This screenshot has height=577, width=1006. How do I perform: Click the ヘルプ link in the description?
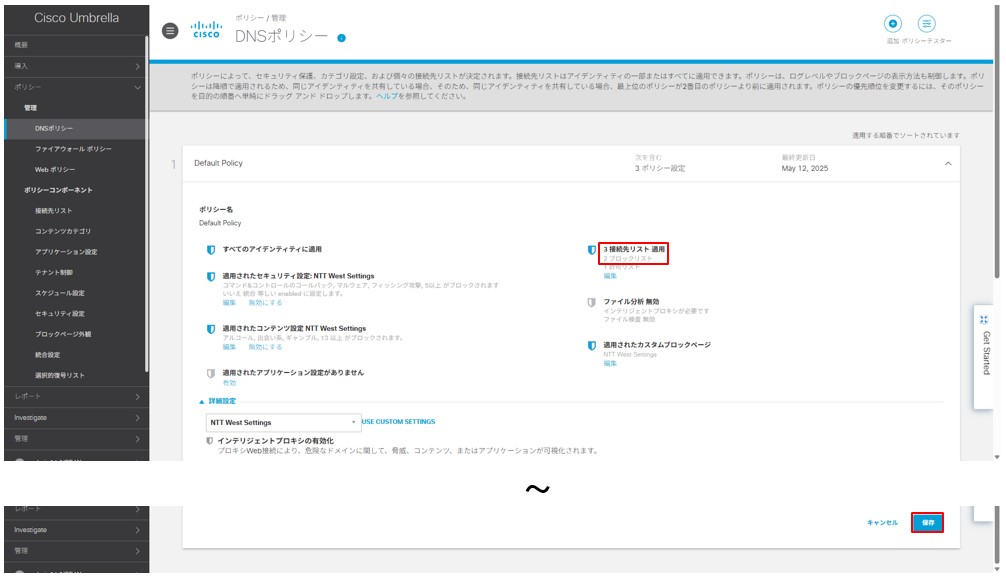click(387, 96)
